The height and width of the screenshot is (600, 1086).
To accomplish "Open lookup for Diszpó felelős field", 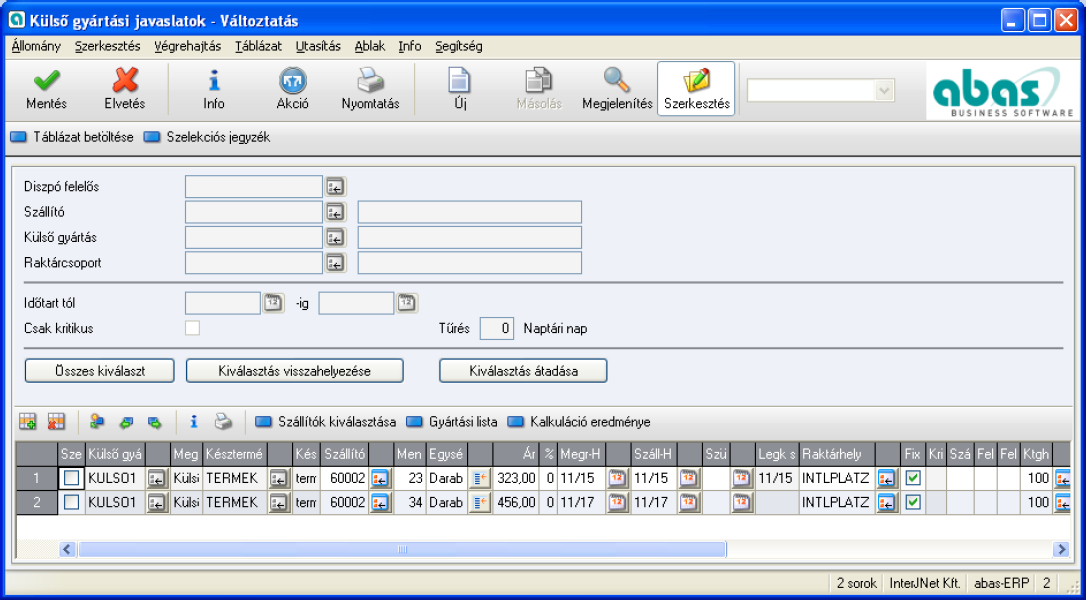I will (336, 187).
